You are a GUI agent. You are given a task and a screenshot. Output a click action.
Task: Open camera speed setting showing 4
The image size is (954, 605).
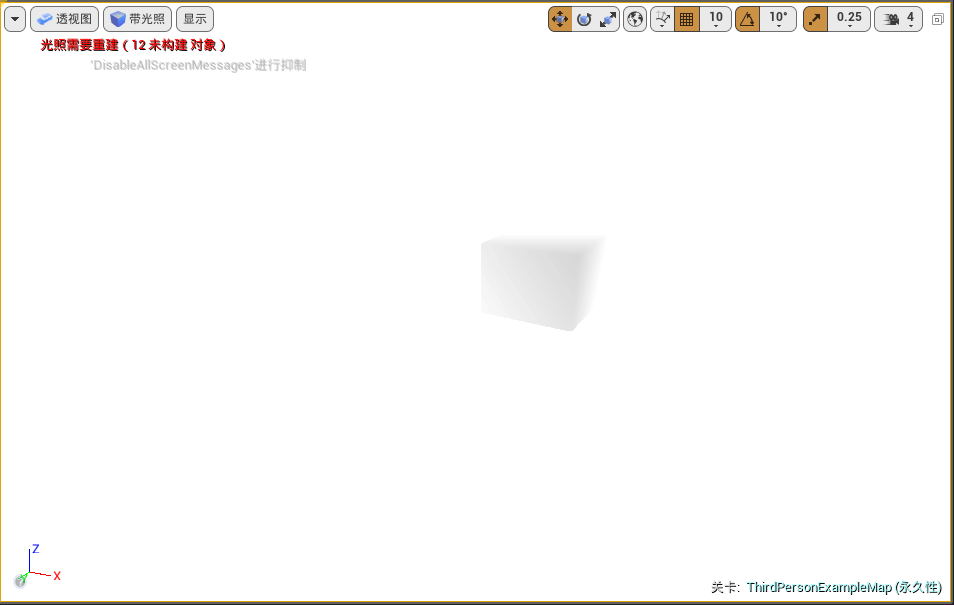899,19
